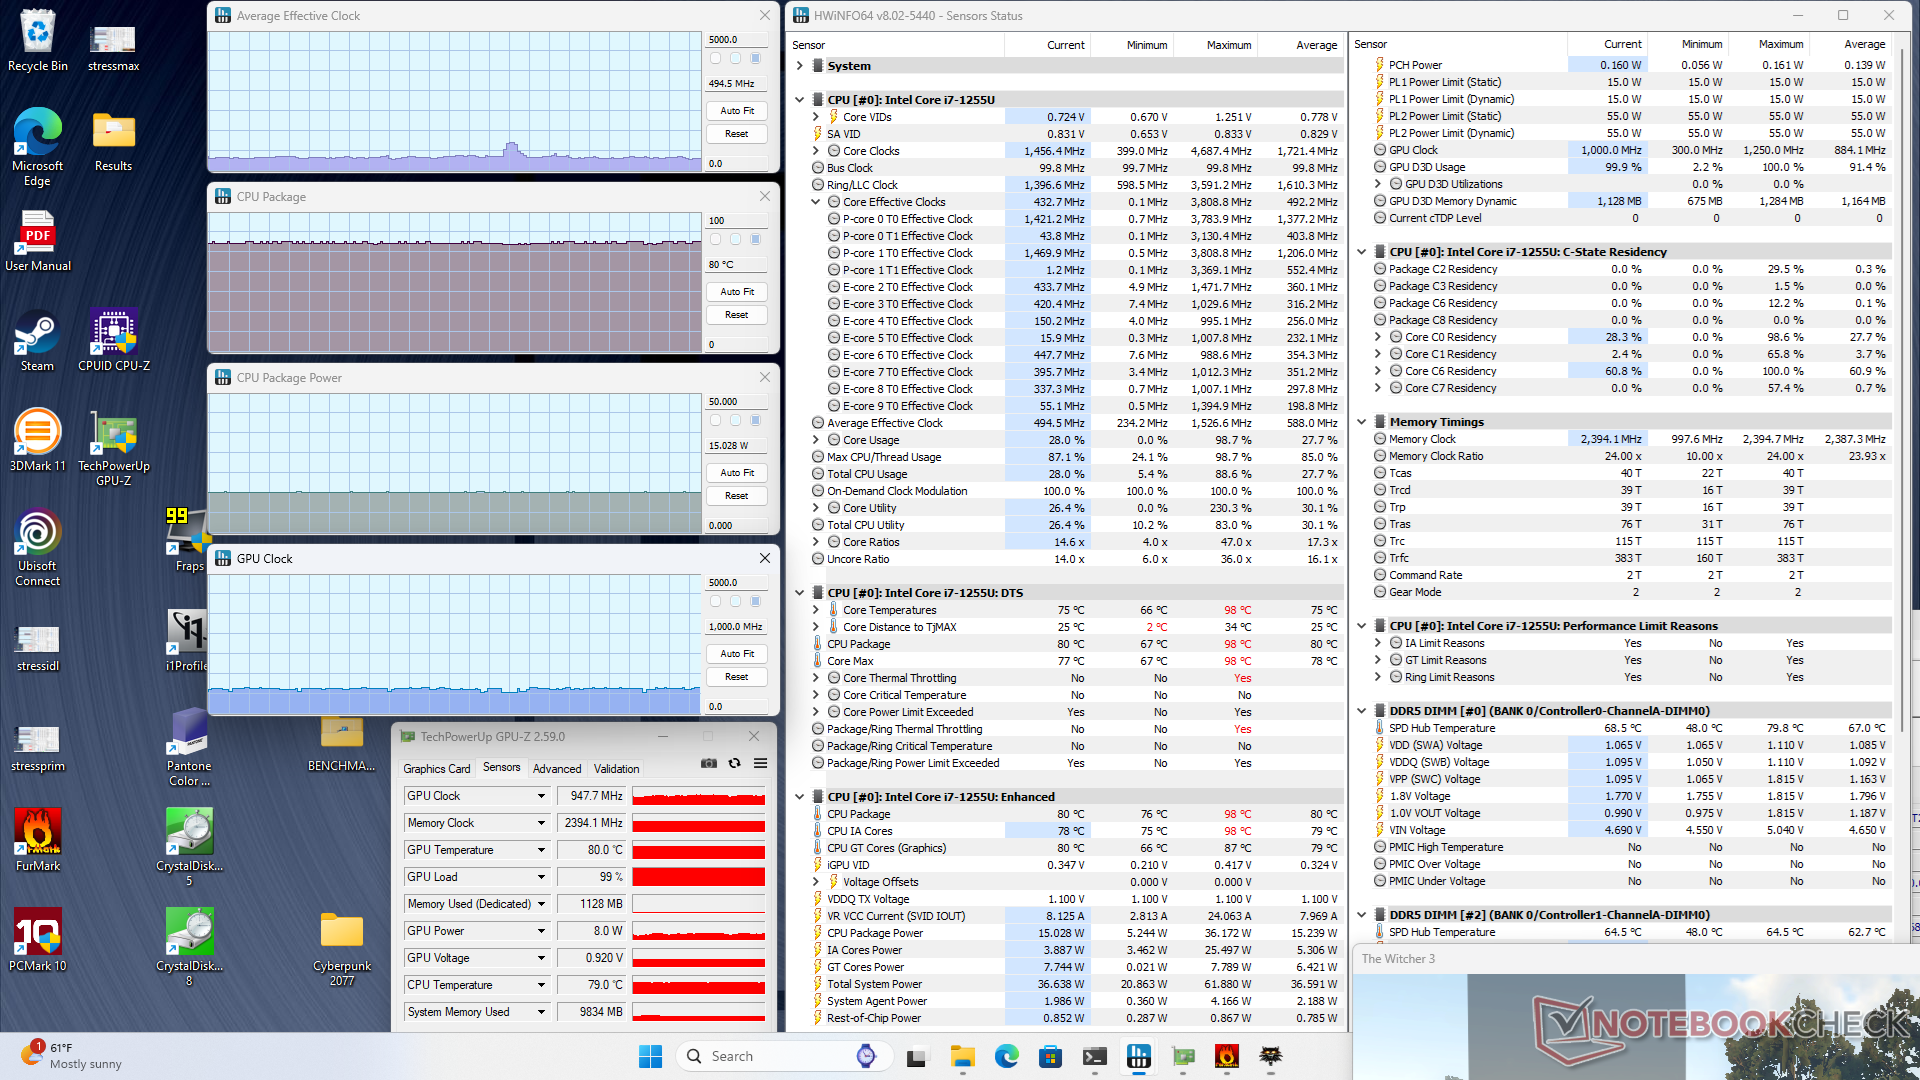Click Reset in Average Effective Clock window
Viewport: 1920px width, 1080px height.
tap(737, 134)
